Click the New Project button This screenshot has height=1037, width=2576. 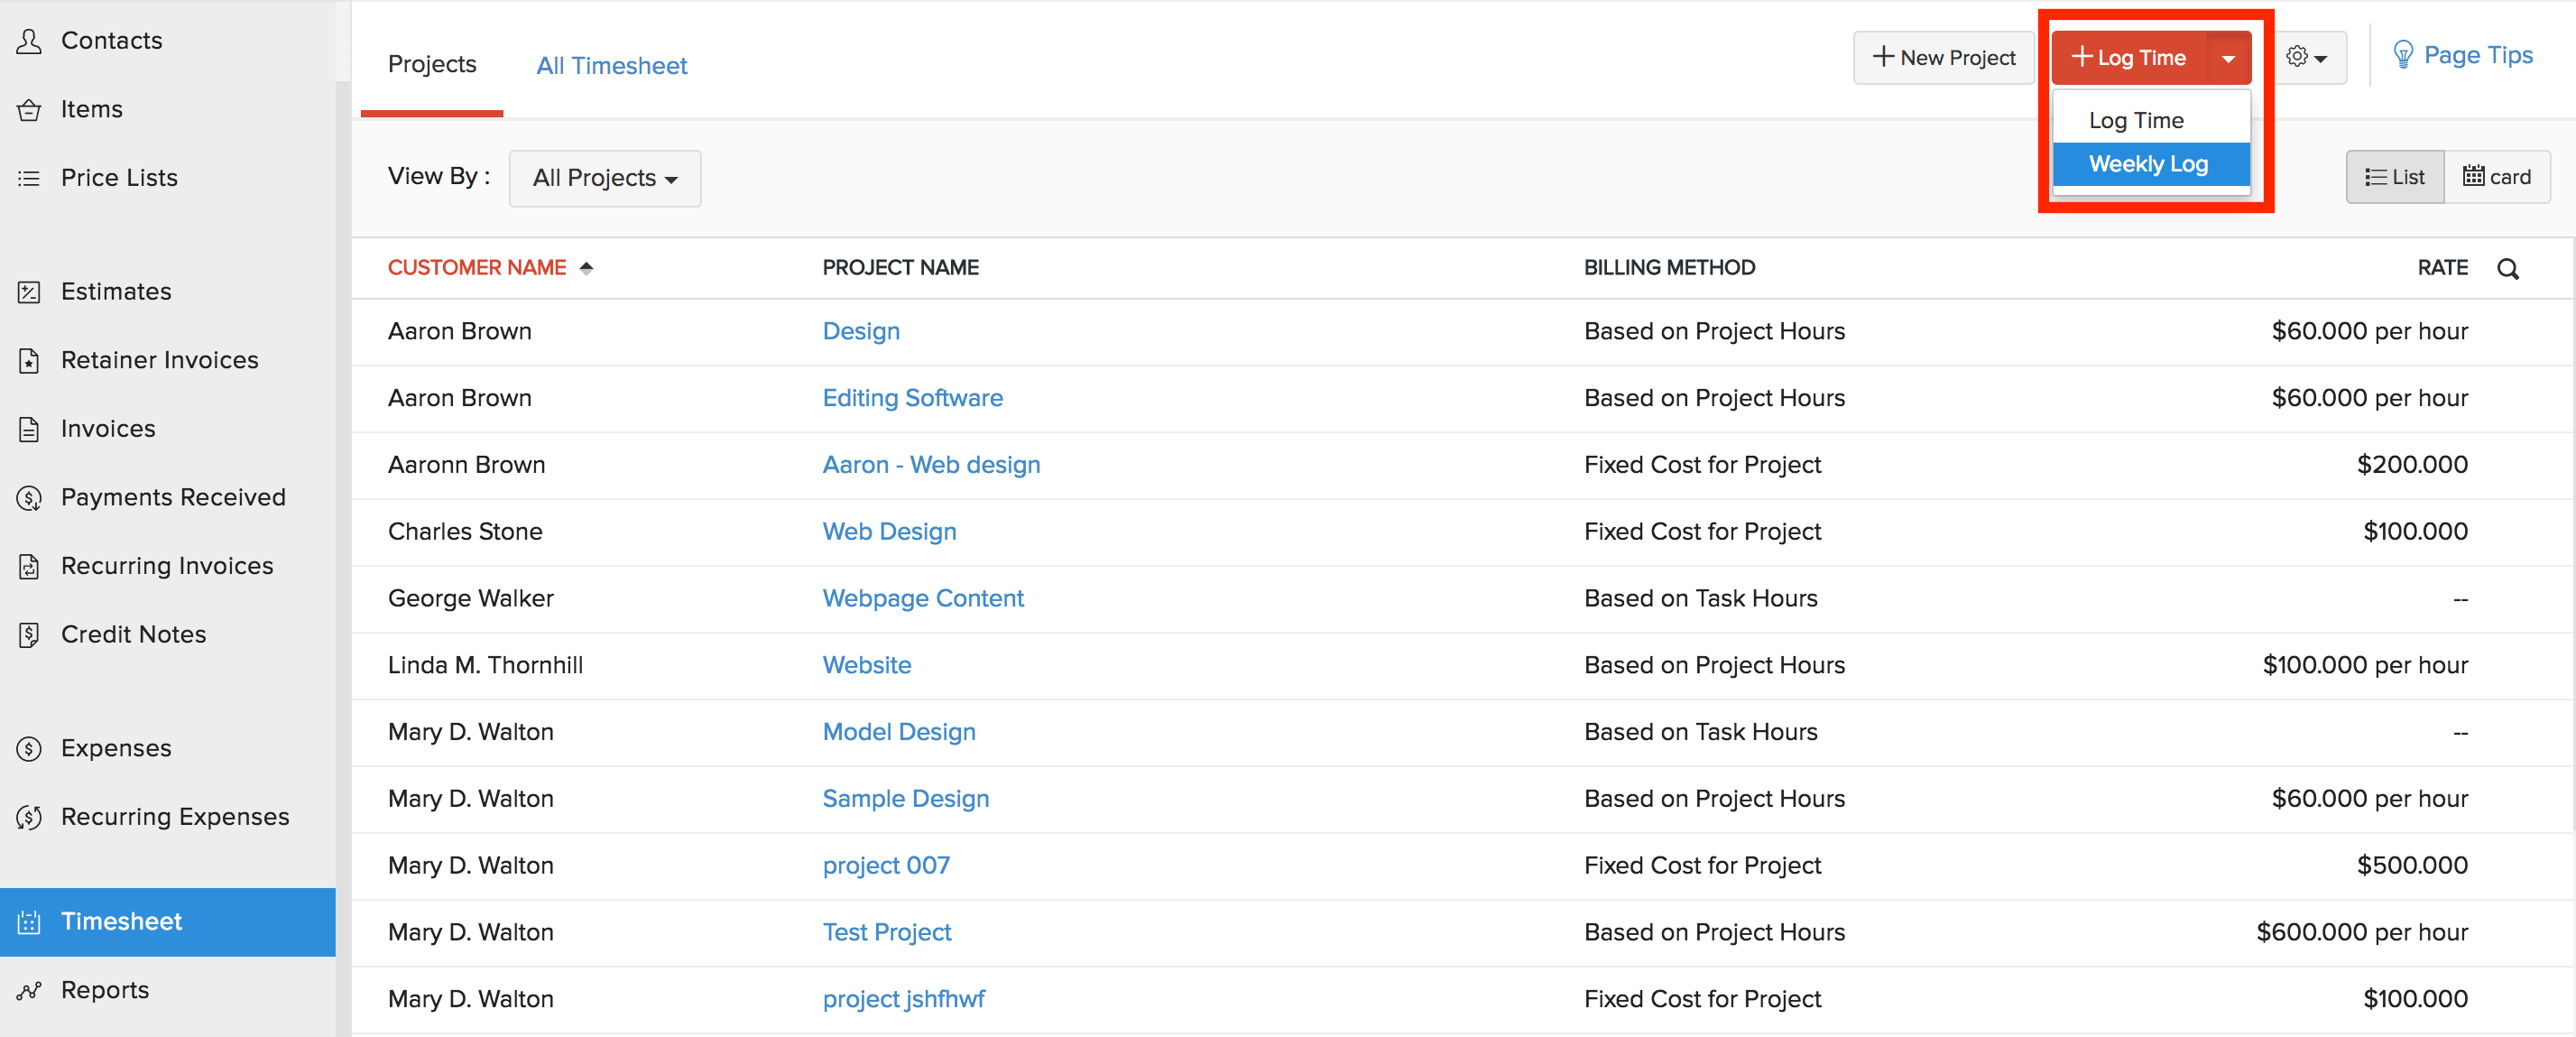1943,58
